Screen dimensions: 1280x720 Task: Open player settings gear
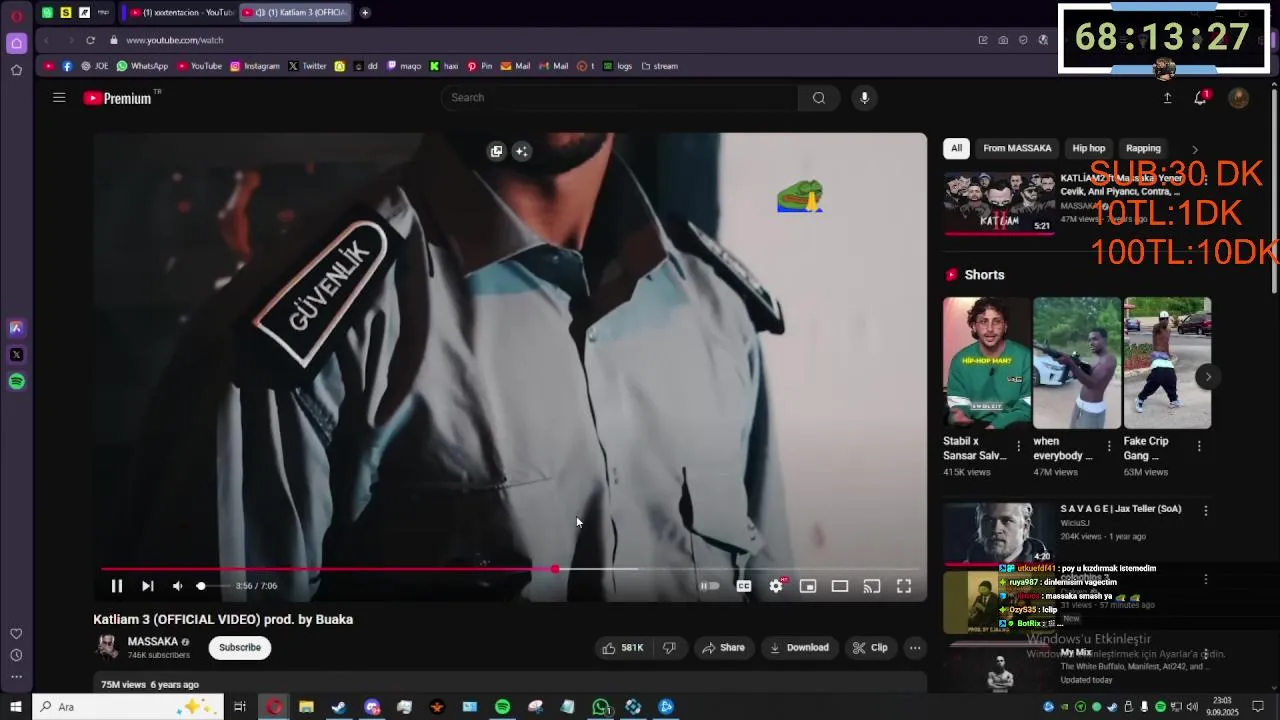776,586
